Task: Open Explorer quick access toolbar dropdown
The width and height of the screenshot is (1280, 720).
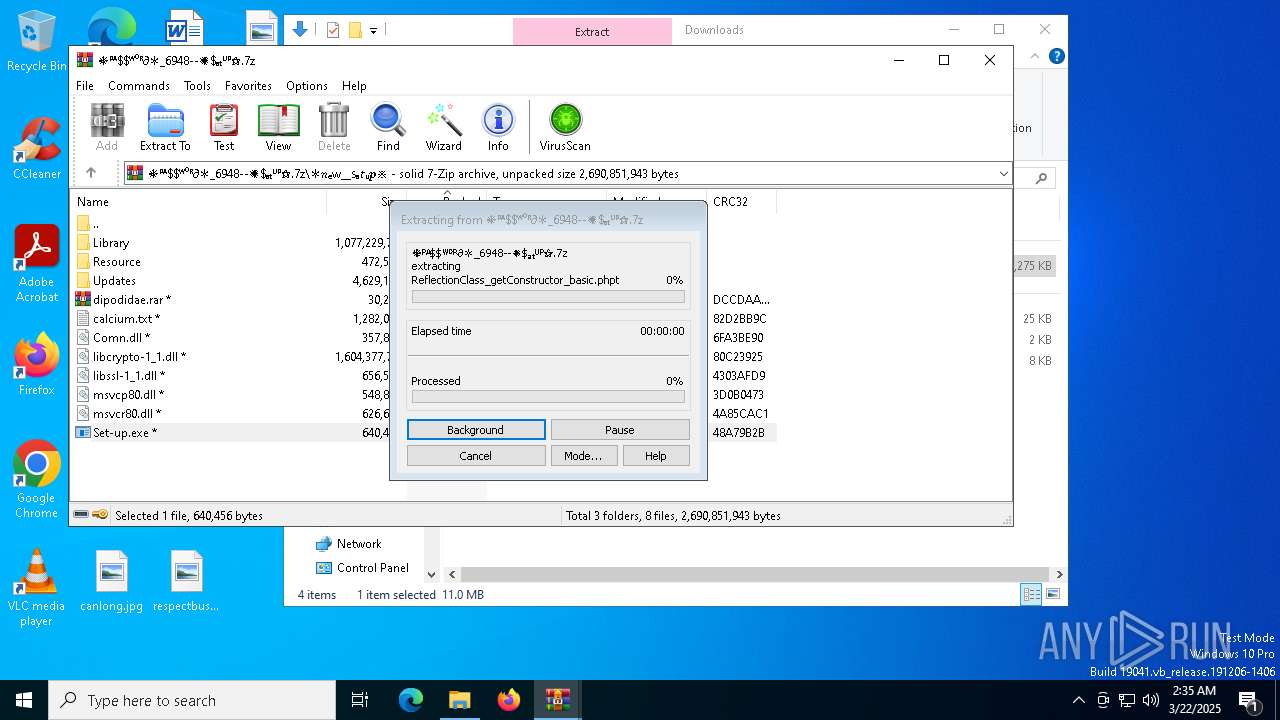Action: click(373, 31)
